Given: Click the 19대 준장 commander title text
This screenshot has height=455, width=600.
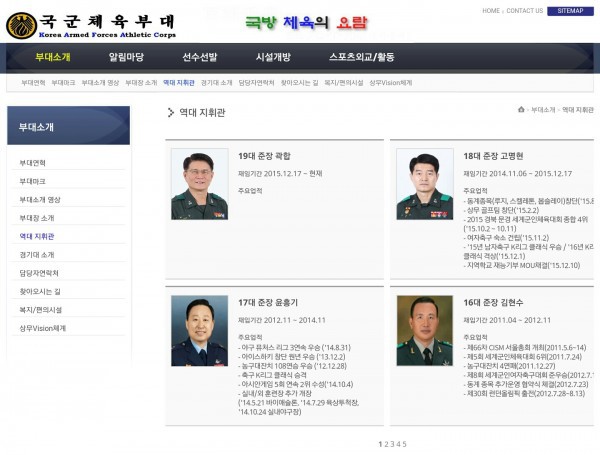Looking at the screenshot, I should [x=264, y=156].
